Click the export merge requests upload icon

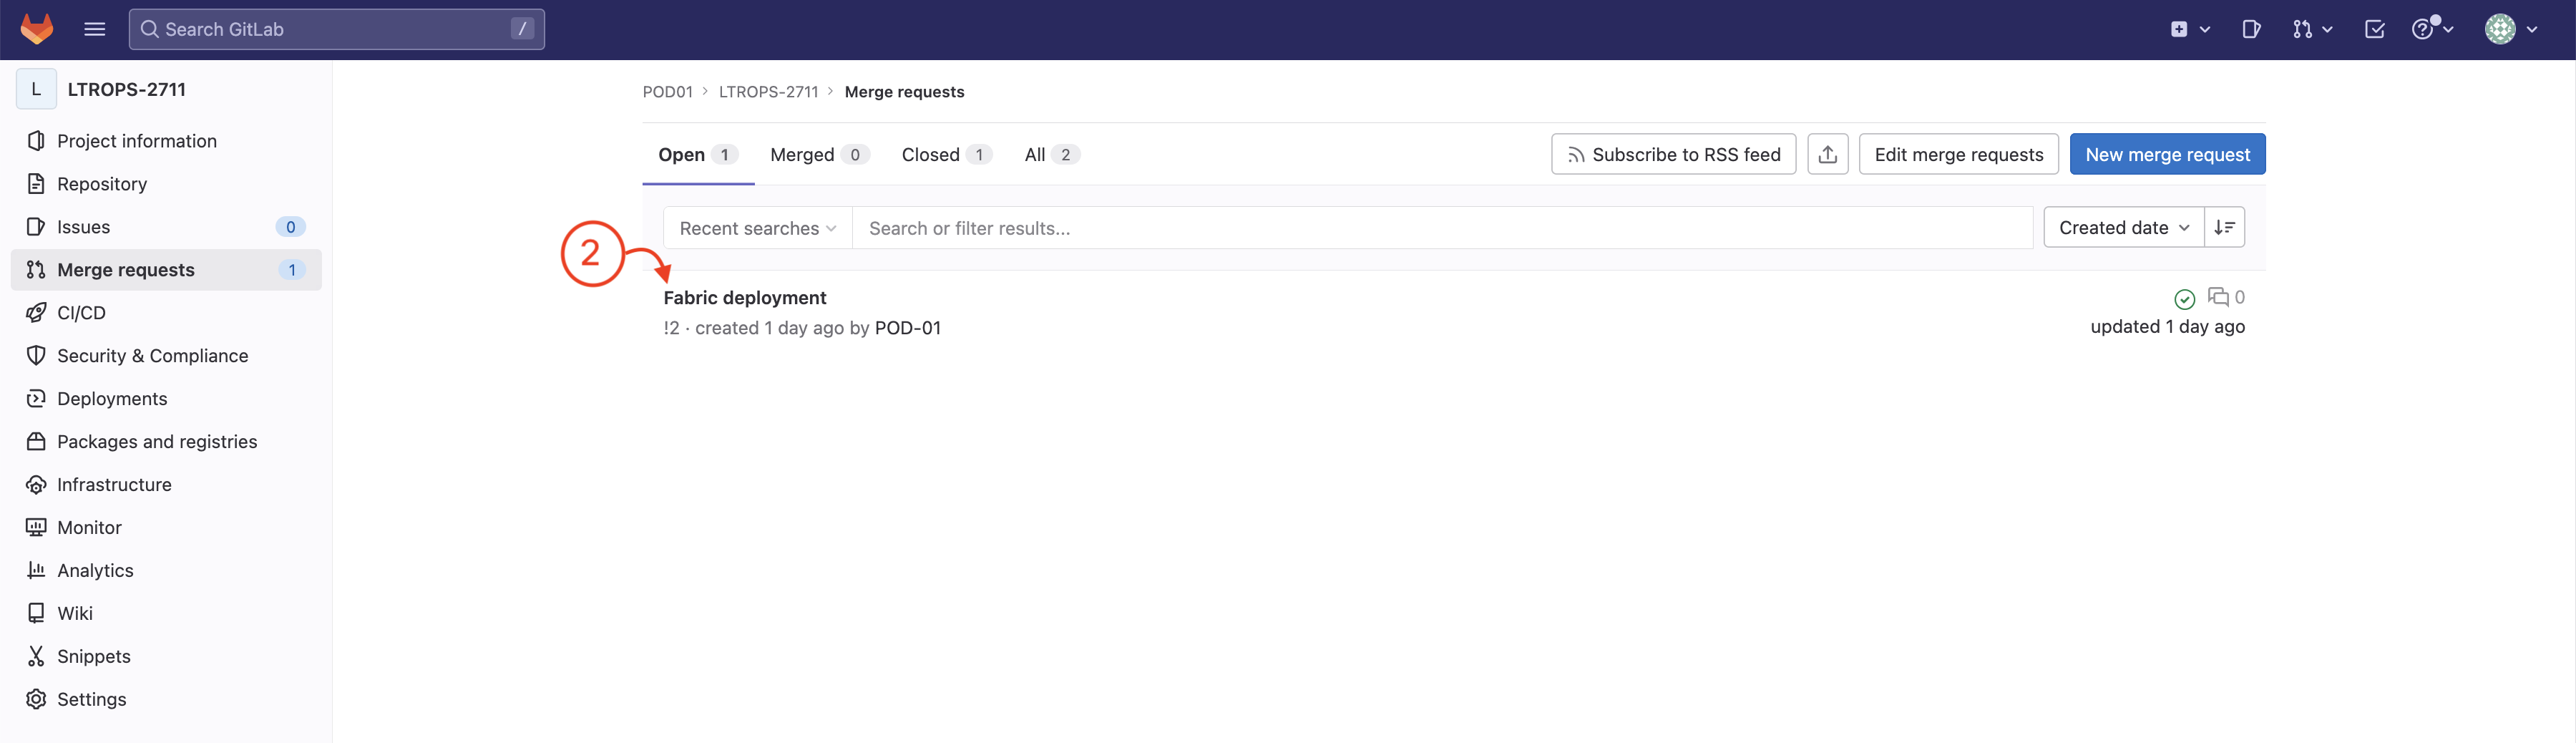(x=1827, y=154)
